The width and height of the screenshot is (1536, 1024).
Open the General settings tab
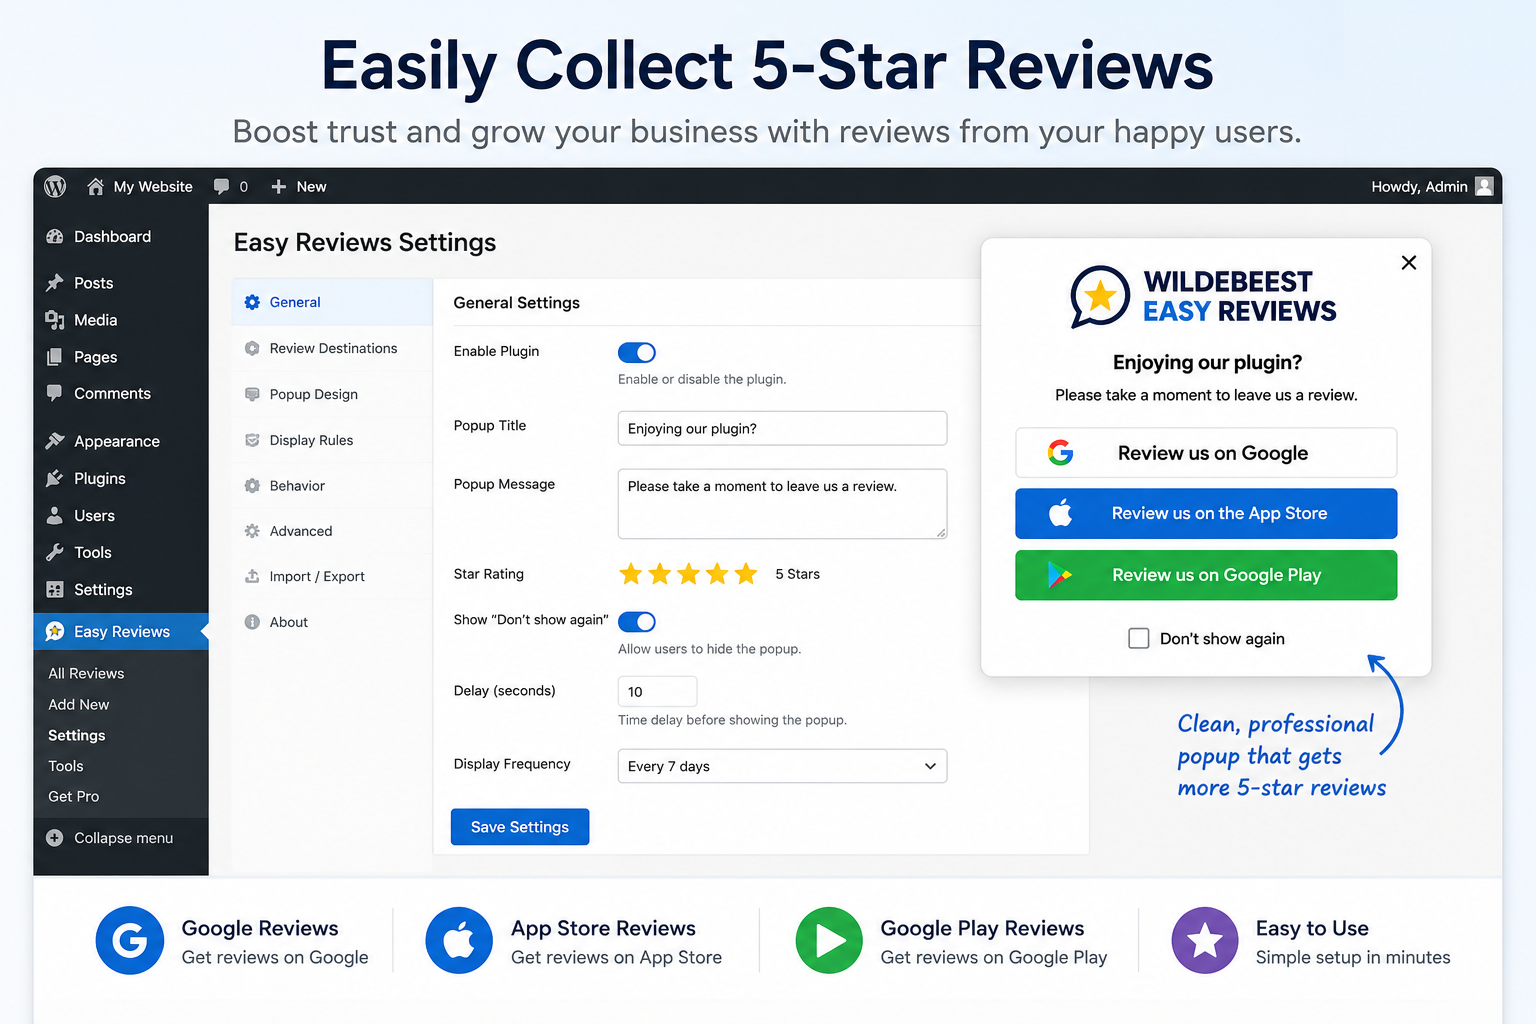pos(332,302)
